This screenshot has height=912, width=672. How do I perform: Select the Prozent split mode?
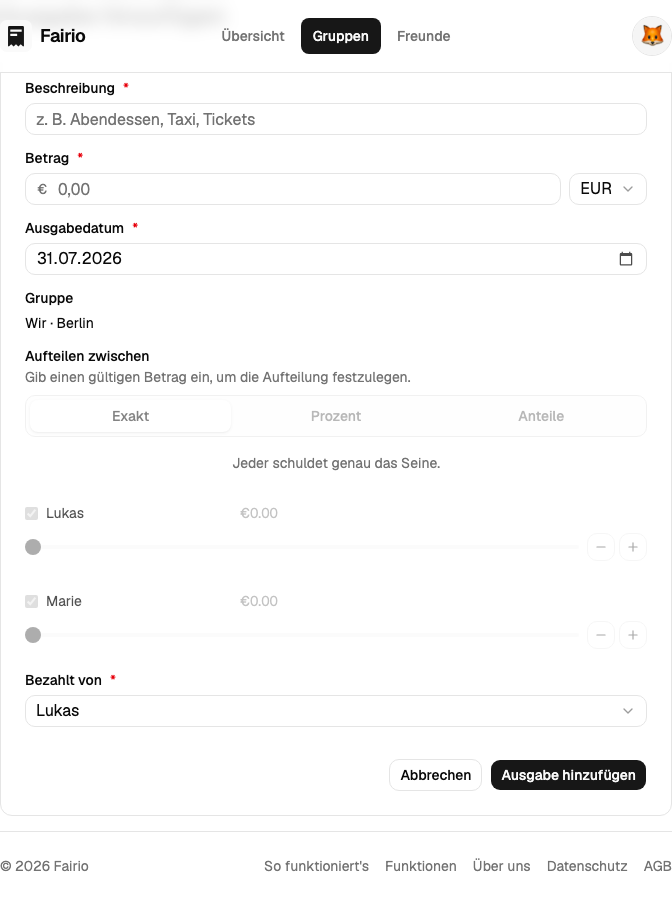coord(336,416)
